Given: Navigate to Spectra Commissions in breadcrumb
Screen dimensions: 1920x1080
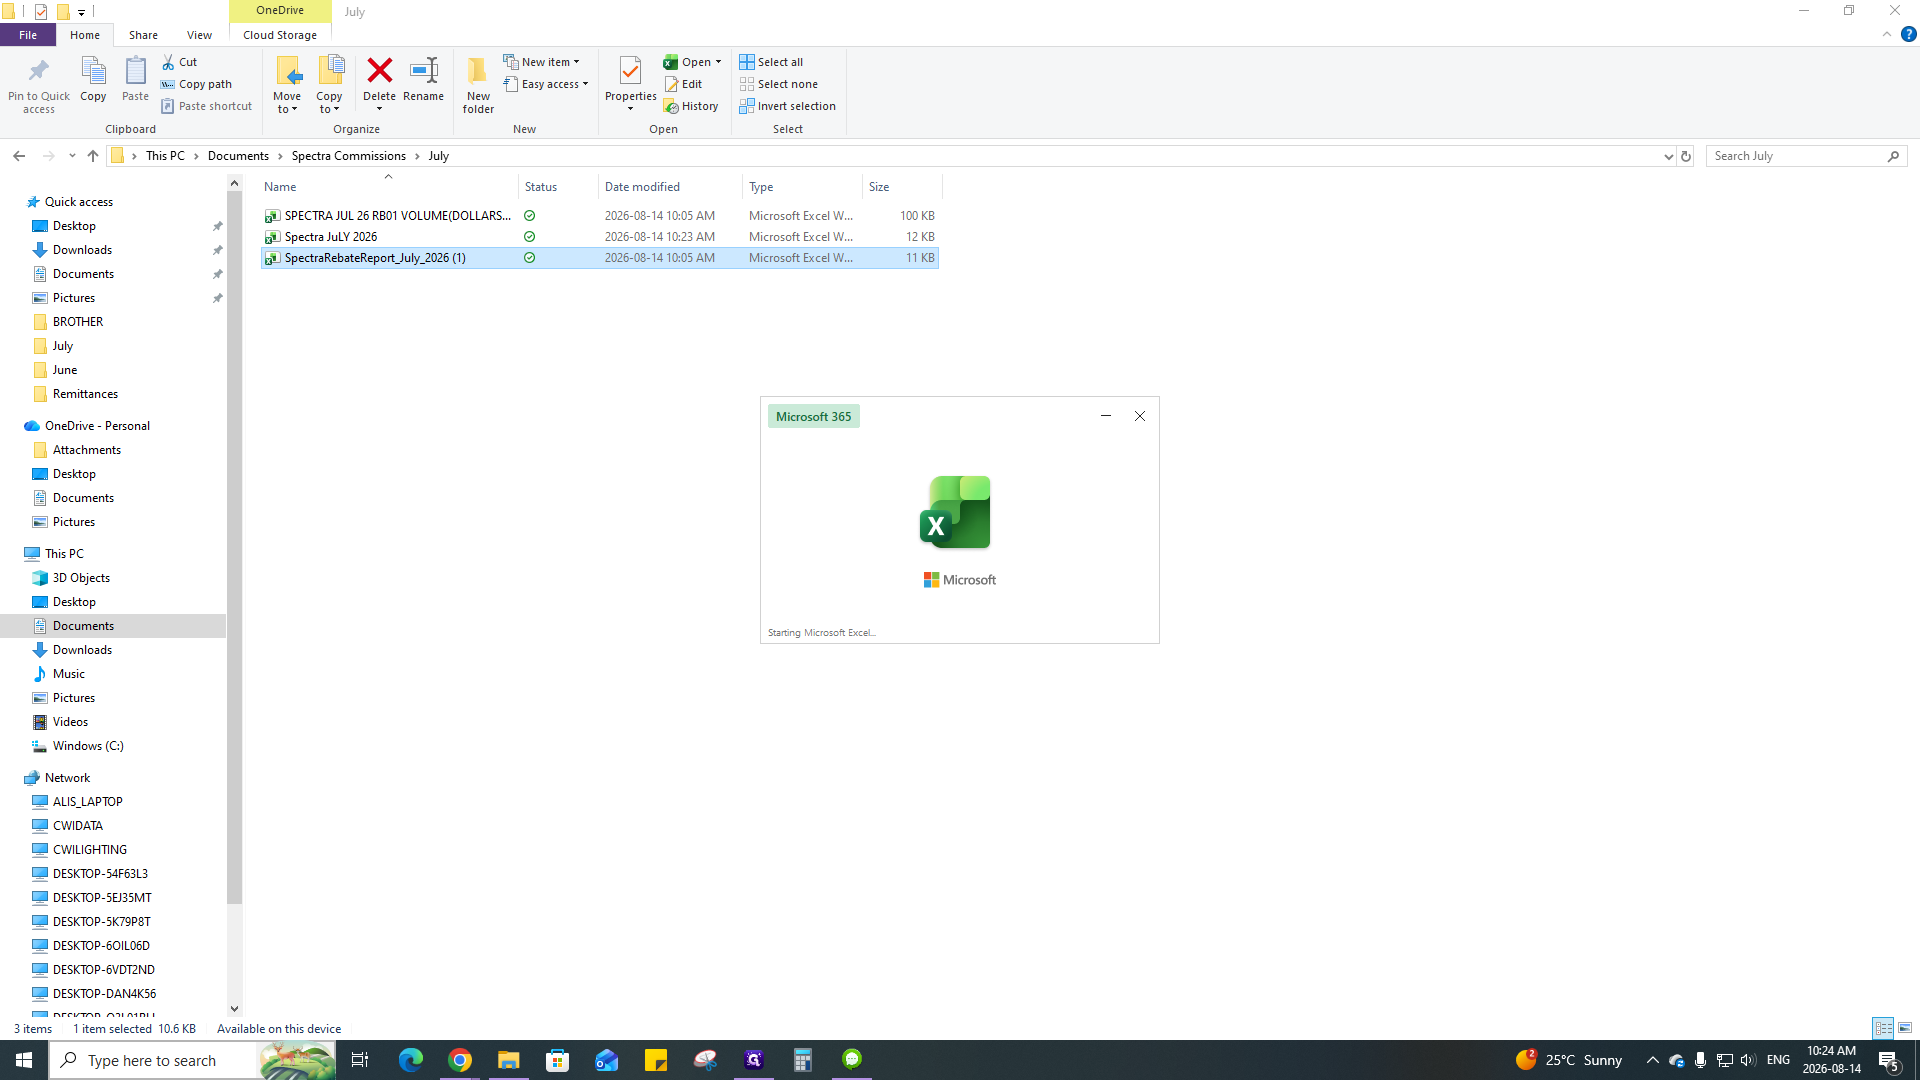Looking at the screenshot, I should click(349, 156).
